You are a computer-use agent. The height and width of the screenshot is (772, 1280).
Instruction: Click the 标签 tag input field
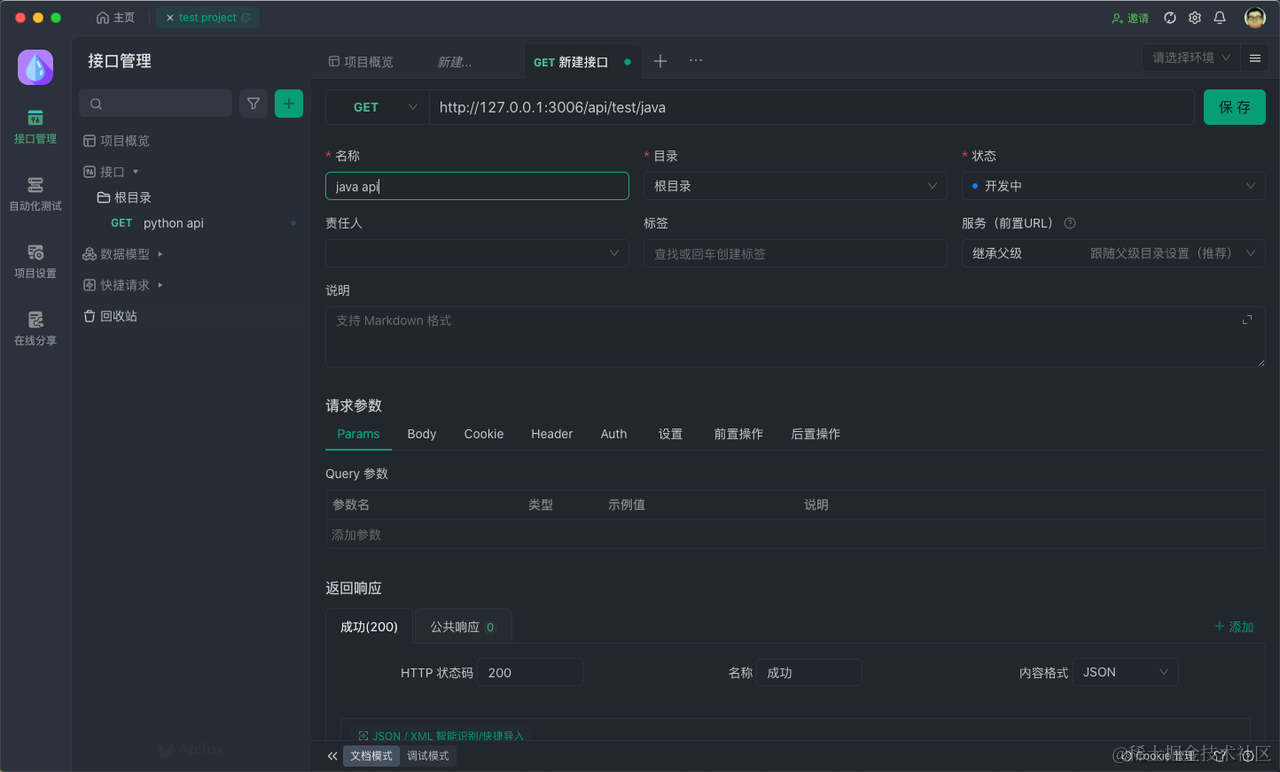(795, 253)
